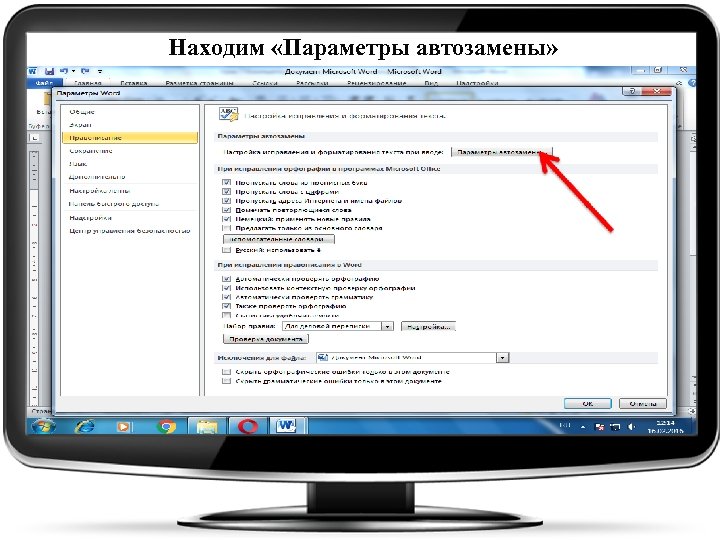Viewport: 720px width, 540px height.
Task: Click the Проверка документа button
Action: pos(266,339)
